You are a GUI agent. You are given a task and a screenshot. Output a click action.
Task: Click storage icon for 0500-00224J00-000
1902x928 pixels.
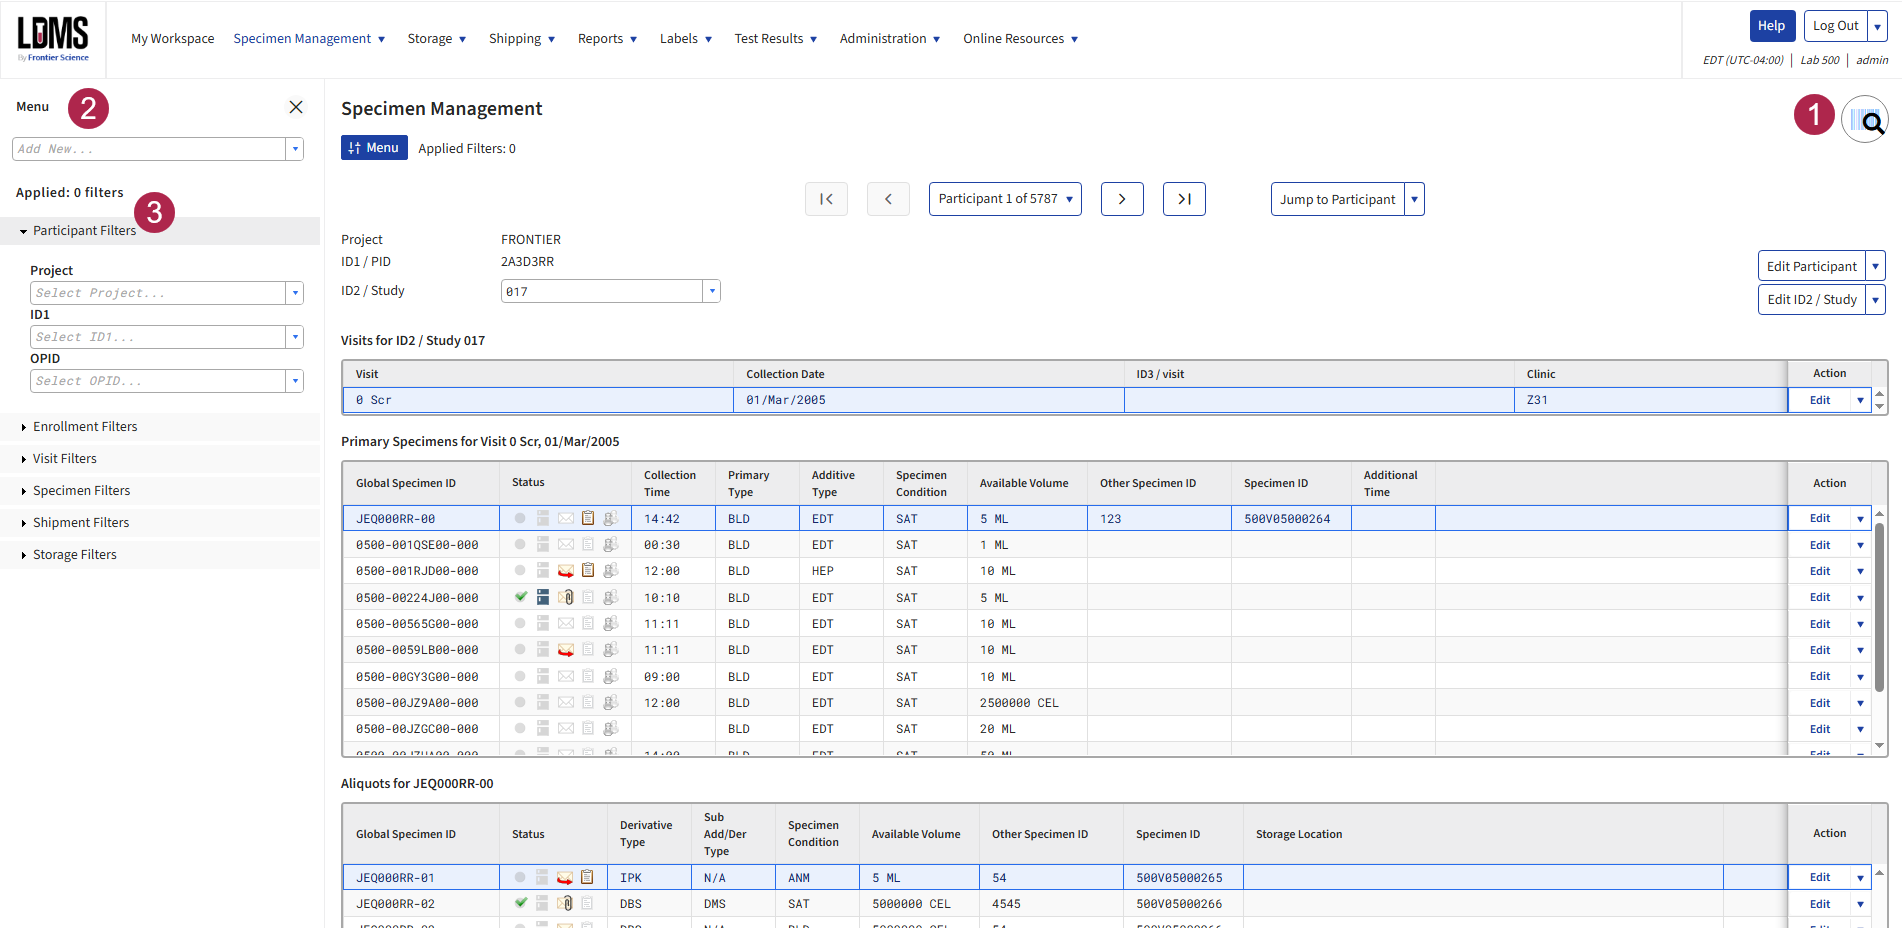[x=543, y=597]
